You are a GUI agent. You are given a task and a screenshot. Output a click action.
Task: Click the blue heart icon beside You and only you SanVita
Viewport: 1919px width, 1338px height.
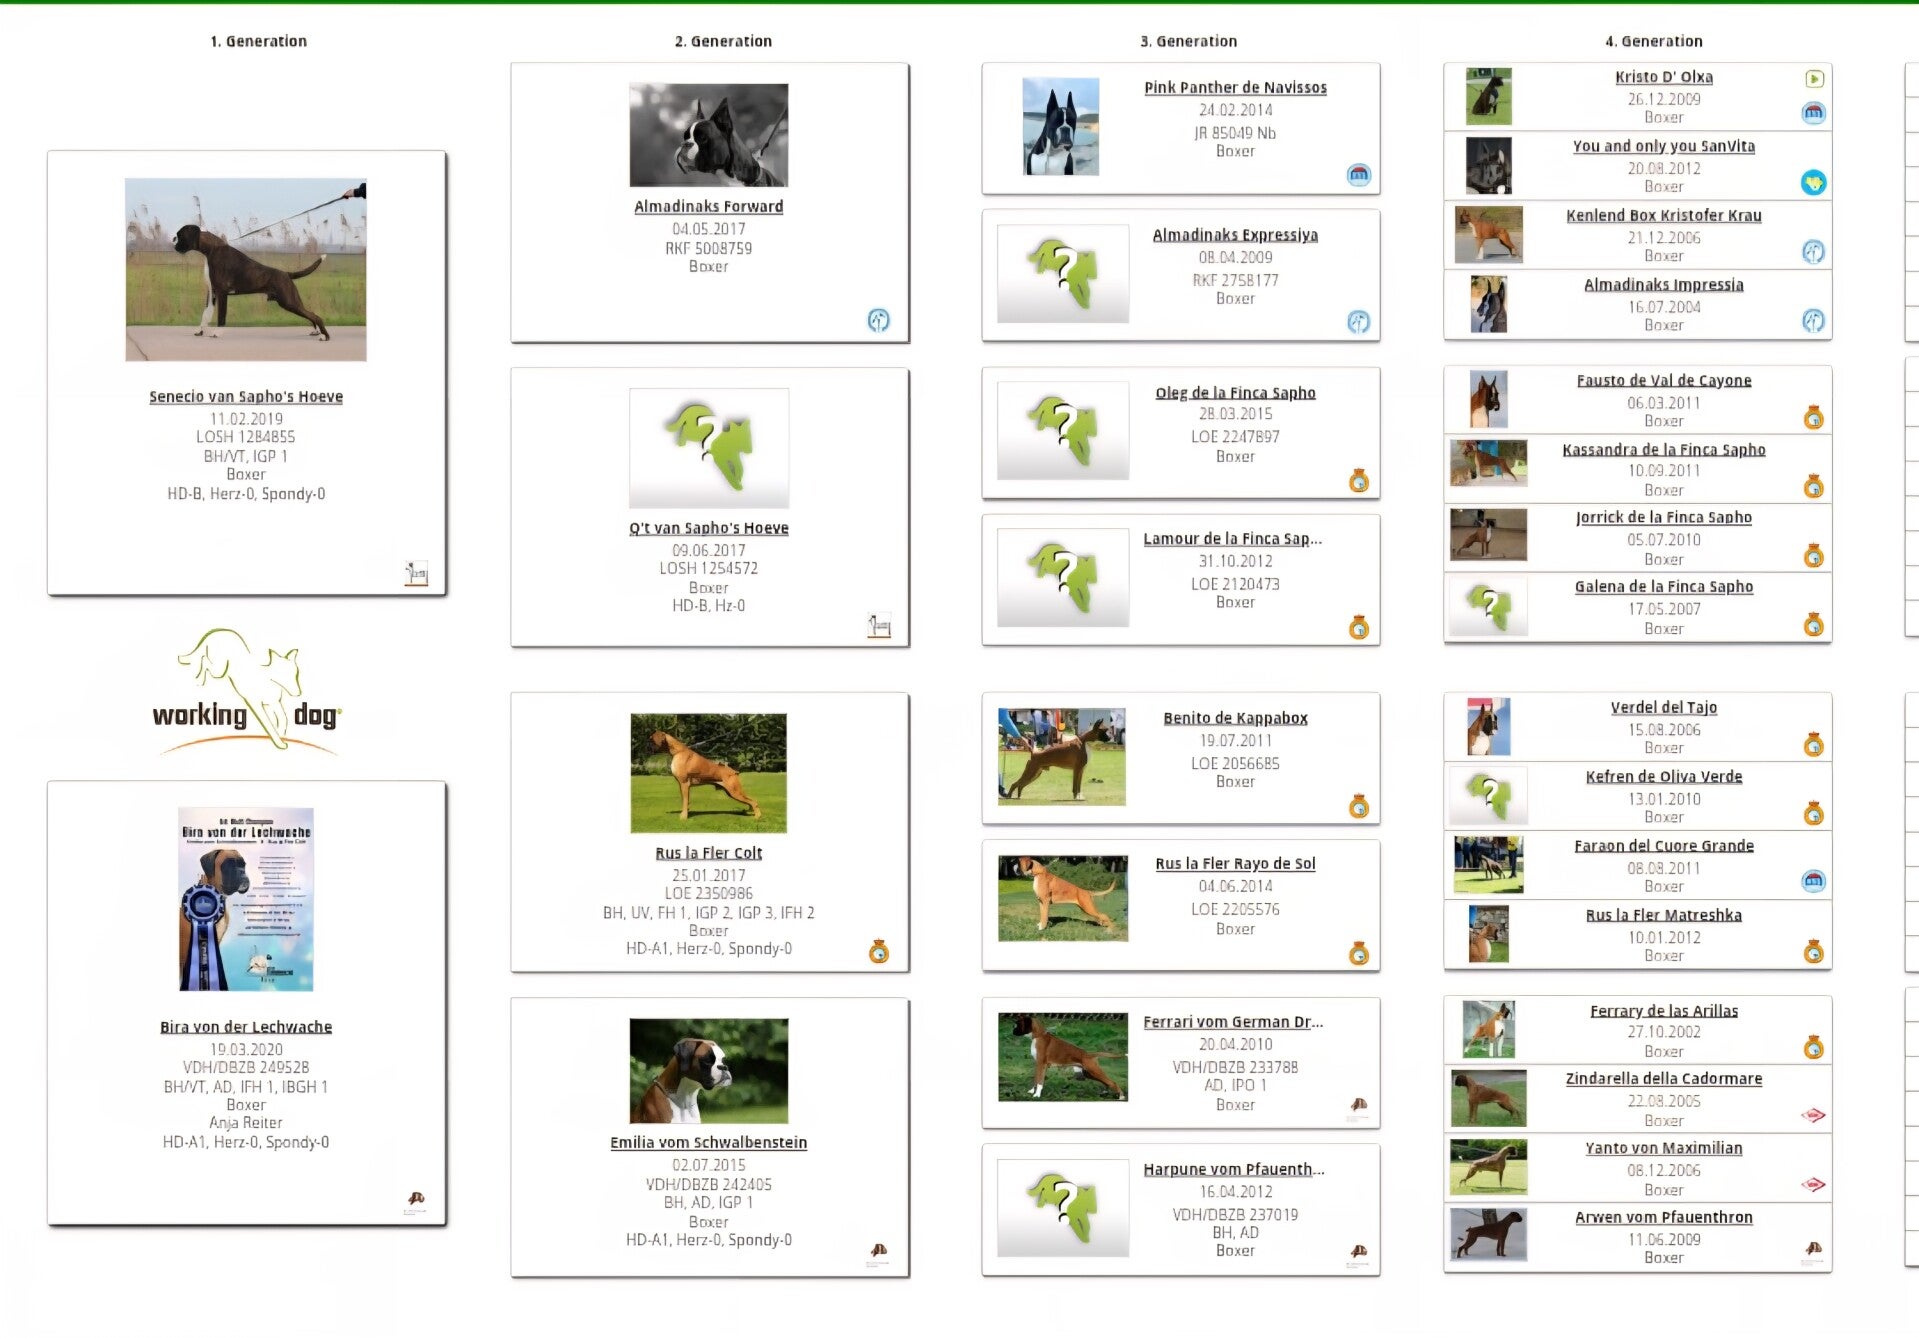click(x=1813, y=183)
